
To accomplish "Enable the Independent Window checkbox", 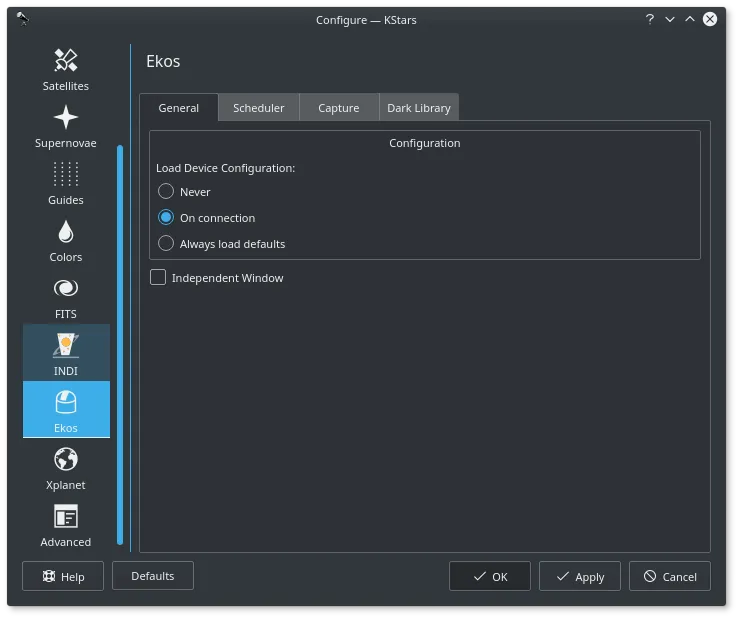I will (x=217, y=278).
